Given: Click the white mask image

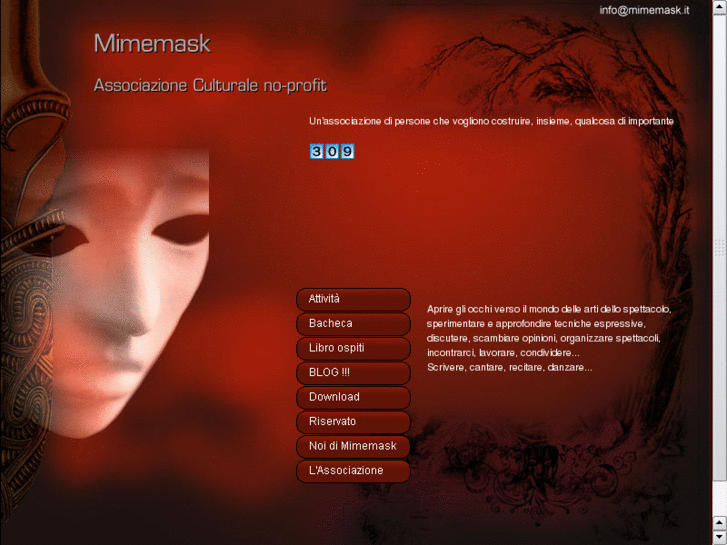Looking at the screenshot, I should point(125,292).
